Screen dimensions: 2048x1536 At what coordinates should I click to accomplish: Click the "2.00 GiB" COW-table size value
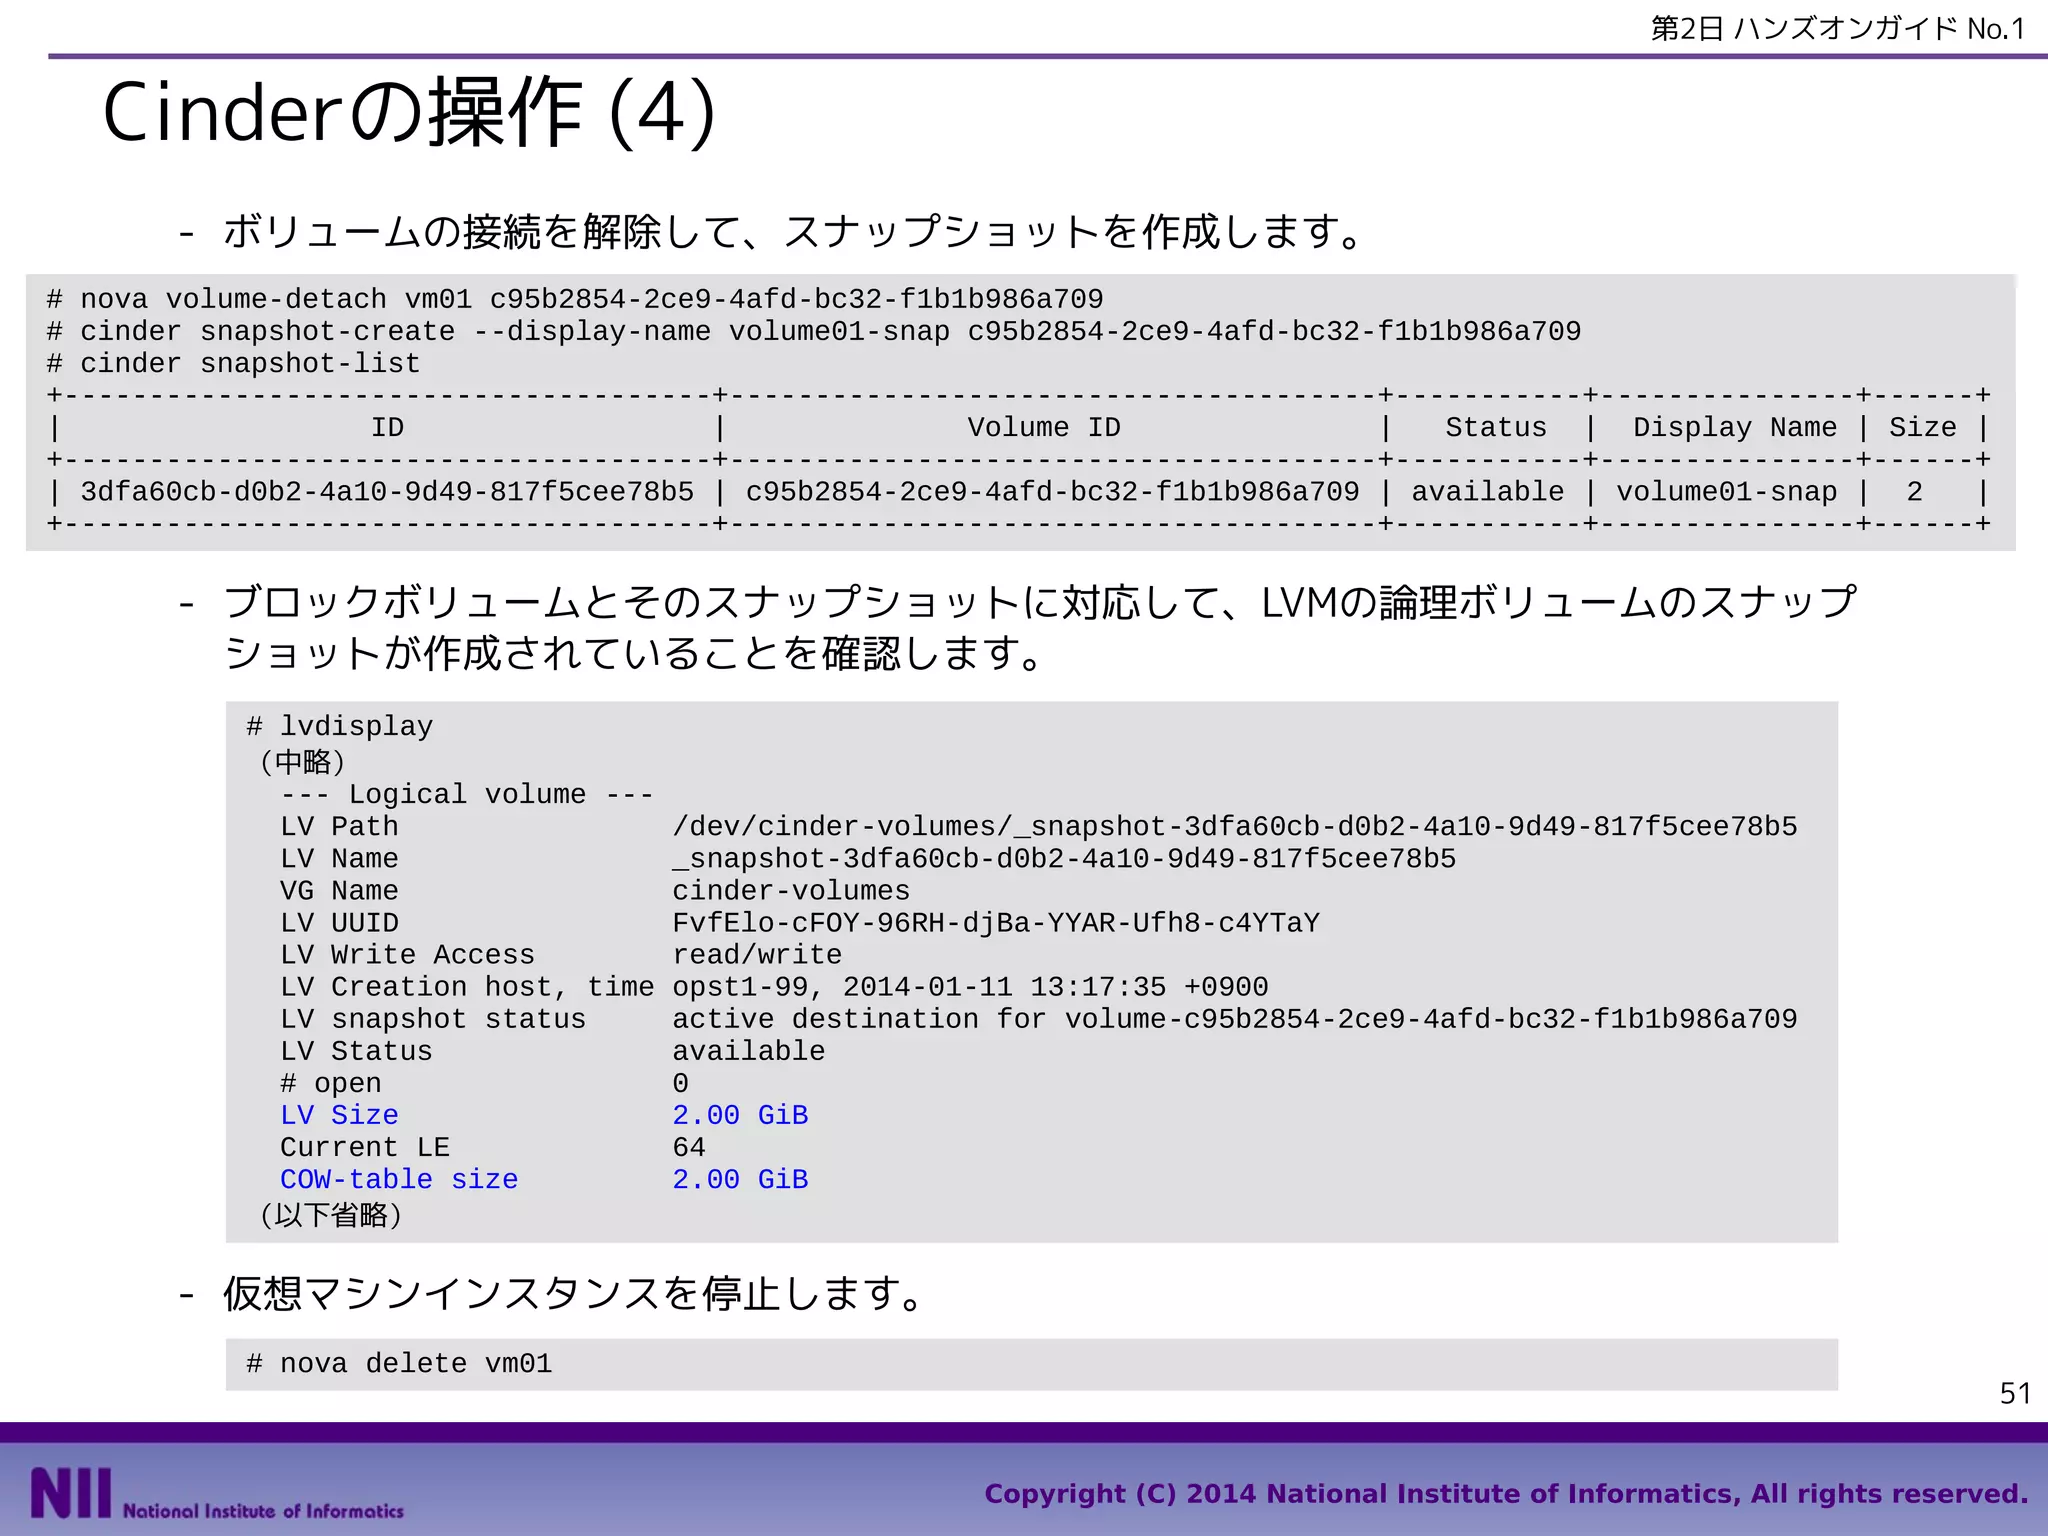(x=740, y=1179)
